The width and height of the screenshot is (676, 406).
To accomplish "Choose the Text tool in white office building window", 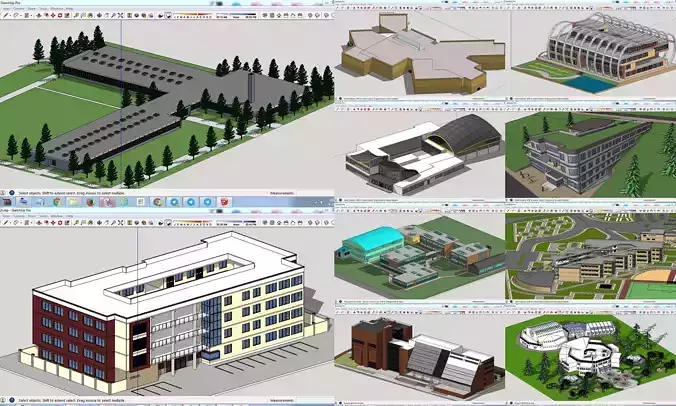I will pos(83,222).
